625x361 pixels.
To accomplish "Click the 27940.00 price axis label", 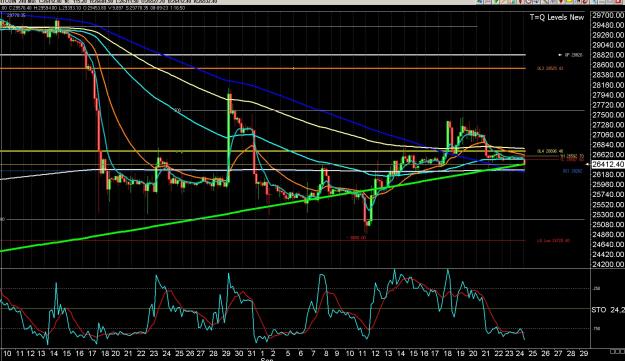I will tap(608, 95).
